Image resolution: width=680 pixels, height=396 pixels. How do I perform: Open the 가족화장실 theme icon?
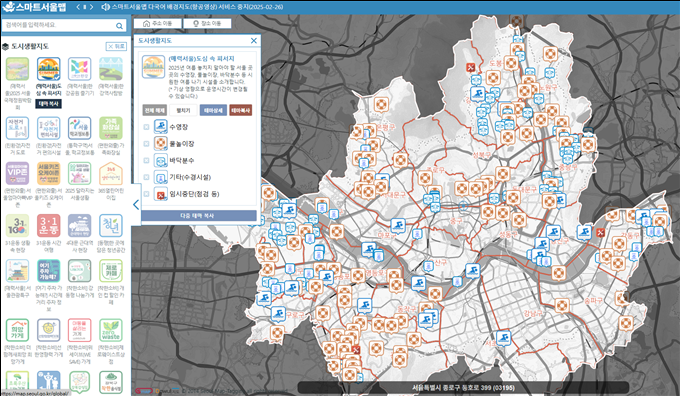(111, 128)
